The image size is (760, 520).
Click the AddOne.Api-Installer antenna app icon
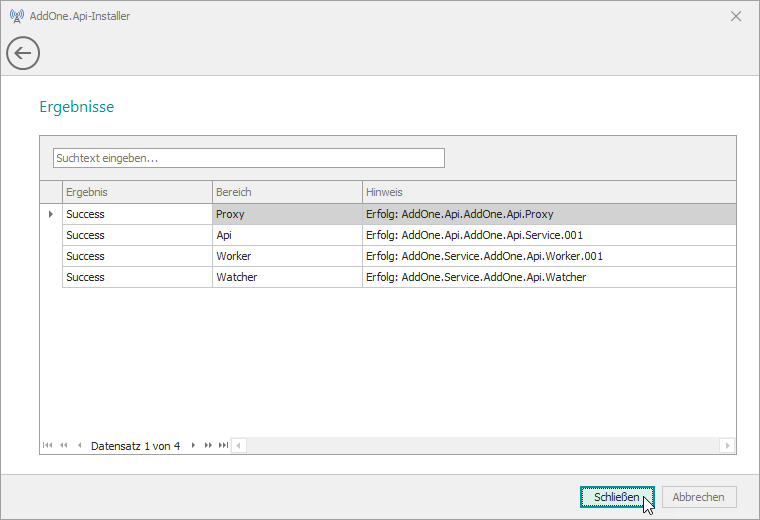(x=16, y=16)
